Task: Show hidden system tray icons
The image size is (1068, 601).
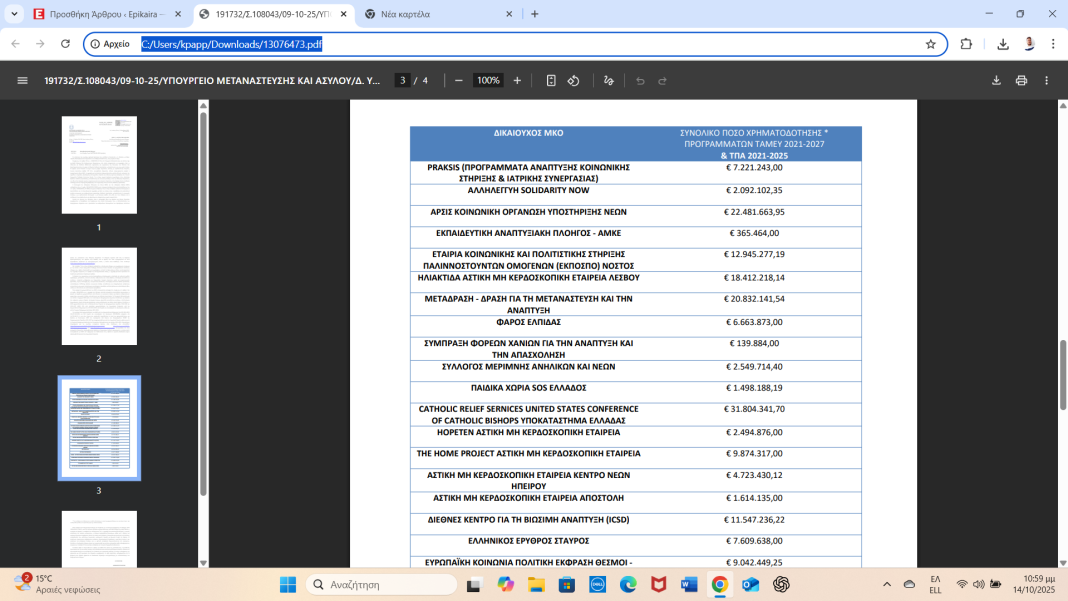Action: pos(886,584)
